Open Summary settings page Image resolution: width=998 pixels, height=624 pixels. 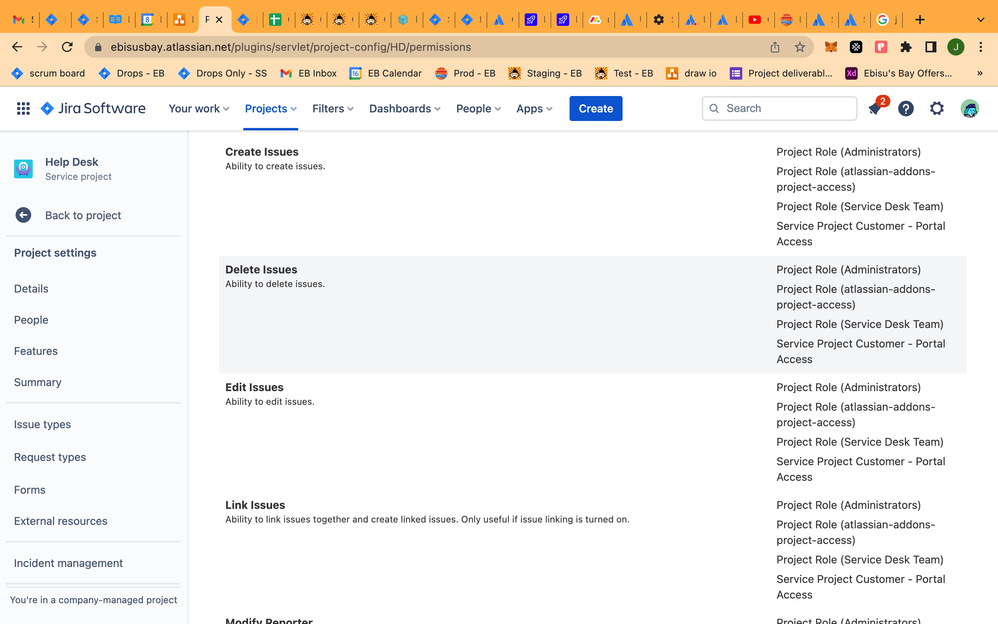(x=38, y=382)
